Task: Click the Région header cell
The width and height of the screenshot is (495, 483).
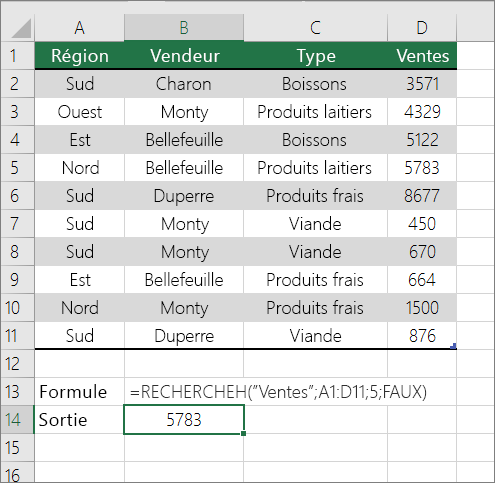Action: (x=79, y=56)
